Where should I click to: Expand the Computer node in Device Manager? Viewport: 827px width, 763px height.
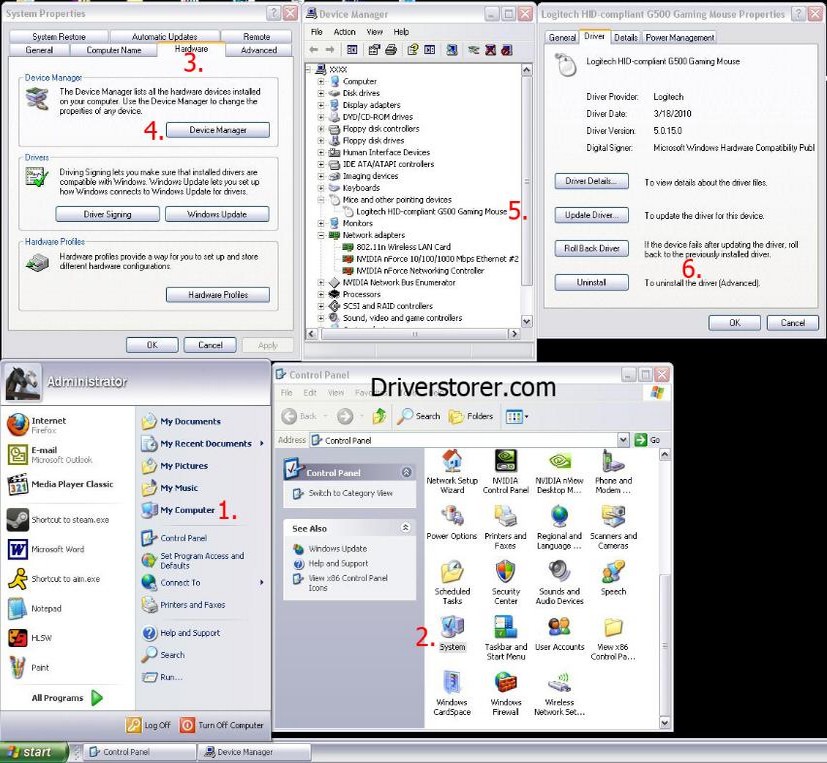click(x=321, y=81)
